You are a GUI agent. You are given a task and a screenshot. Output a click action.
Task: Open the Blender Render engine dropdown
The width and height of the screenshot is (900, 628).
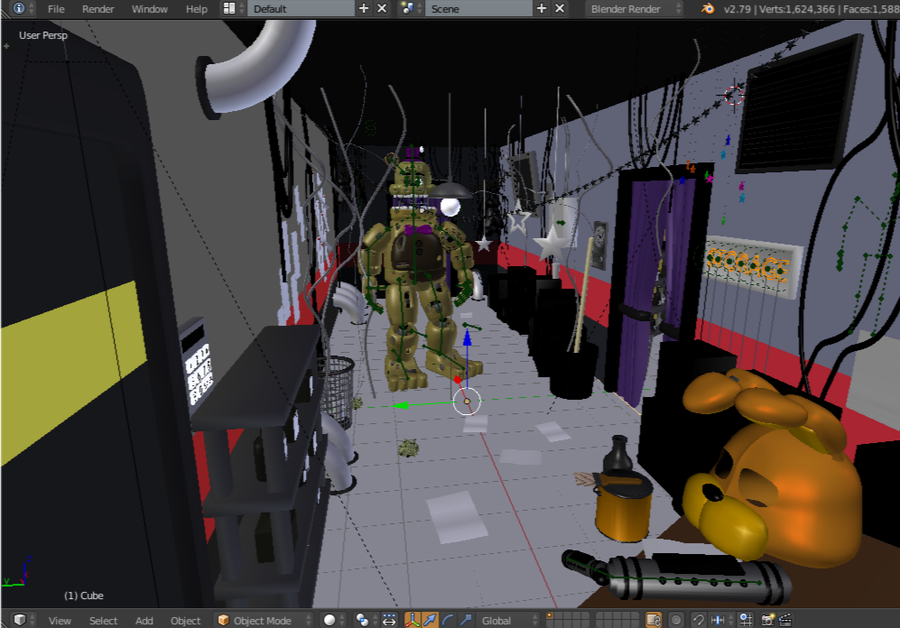tap(634, 9)
